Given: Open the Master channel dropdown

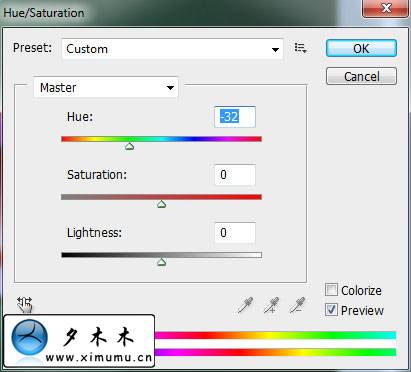Looking at the screenshot, I should coord(106,88).
